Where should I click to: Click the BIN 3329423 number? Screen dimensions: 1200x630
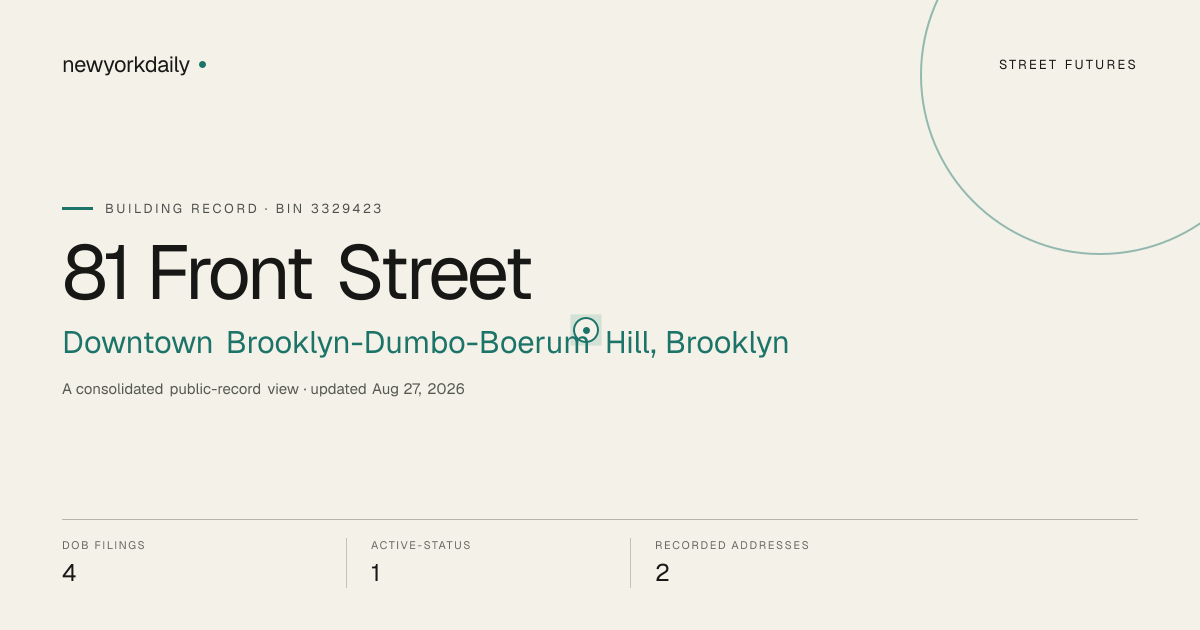(x=329, y=209)
